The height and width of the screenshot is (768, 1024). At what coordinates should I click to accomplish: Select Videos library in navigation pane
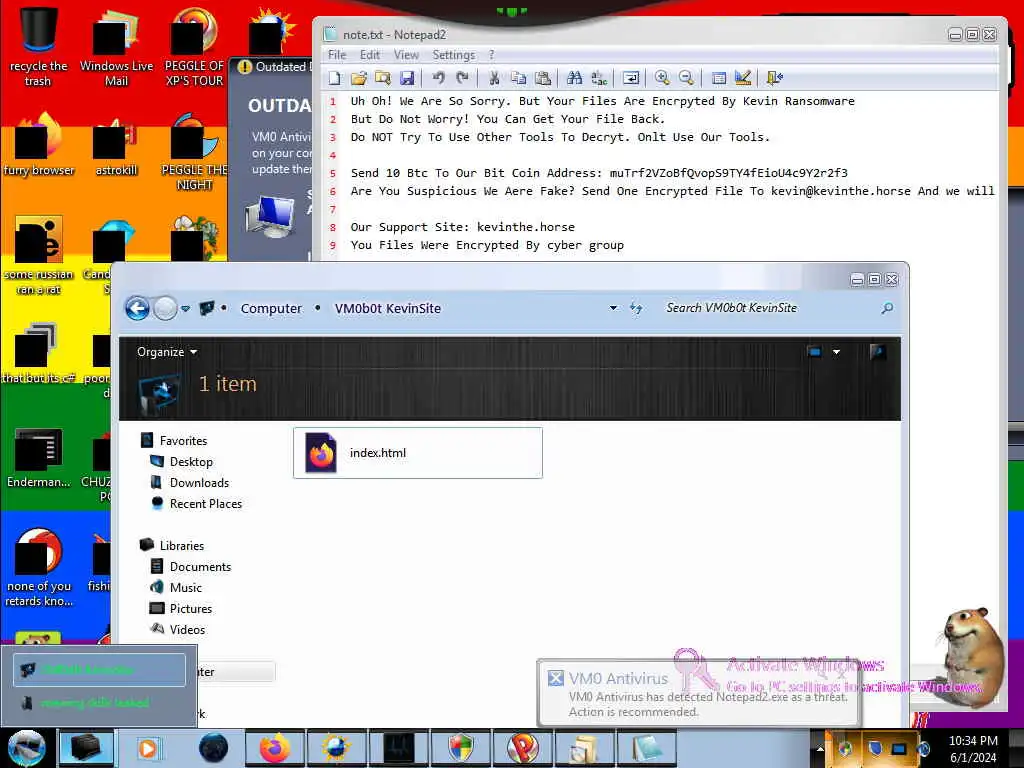coord(187,629)
